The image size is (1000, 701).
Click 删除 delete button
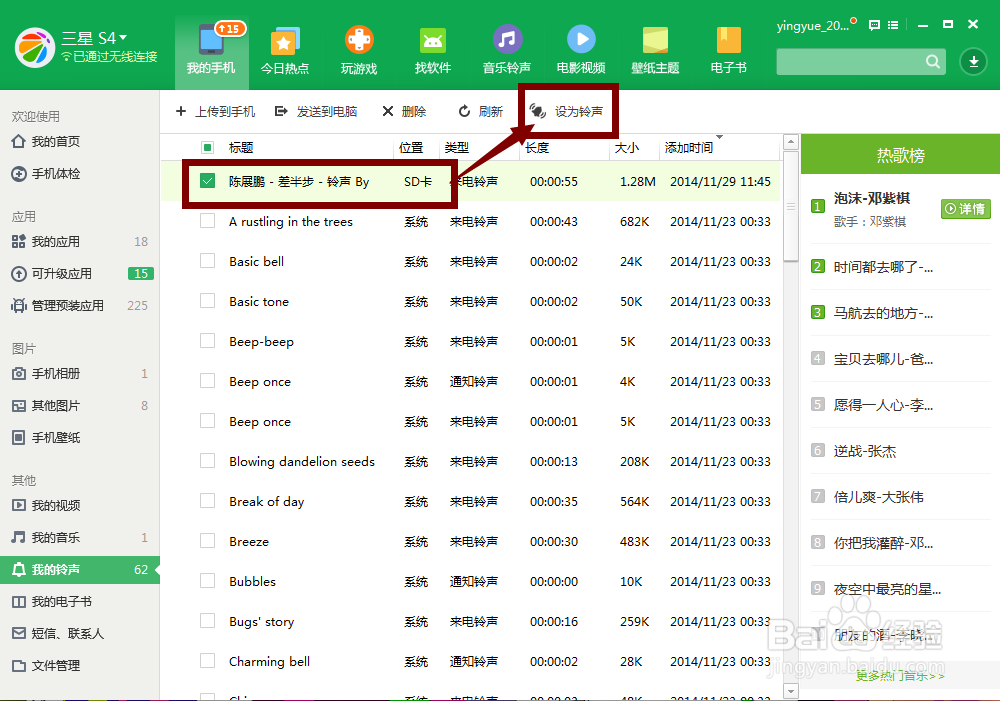pyautogui.click(x=404, y=112)
